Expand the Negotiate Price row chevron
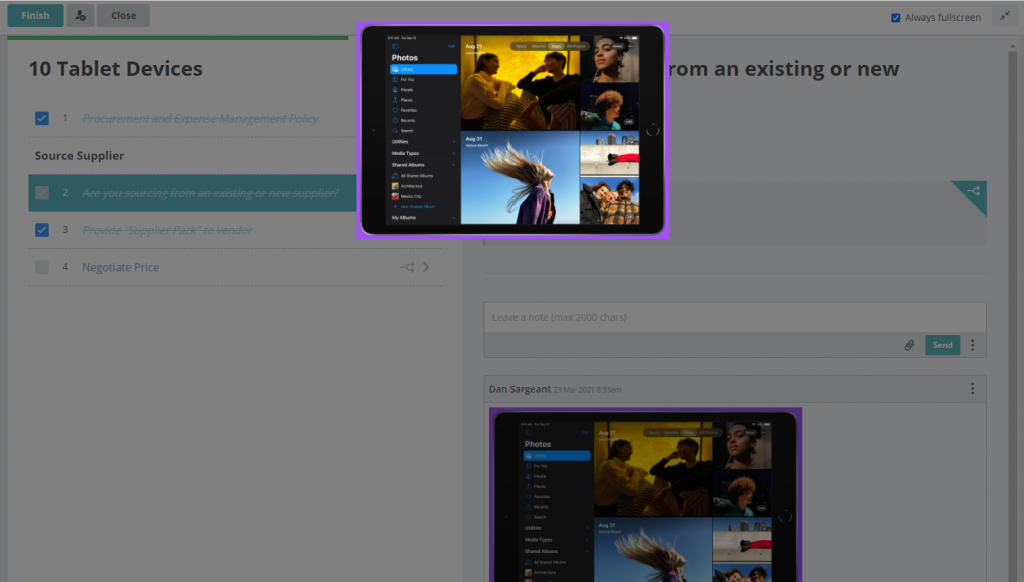 click(x=426, y=267)
